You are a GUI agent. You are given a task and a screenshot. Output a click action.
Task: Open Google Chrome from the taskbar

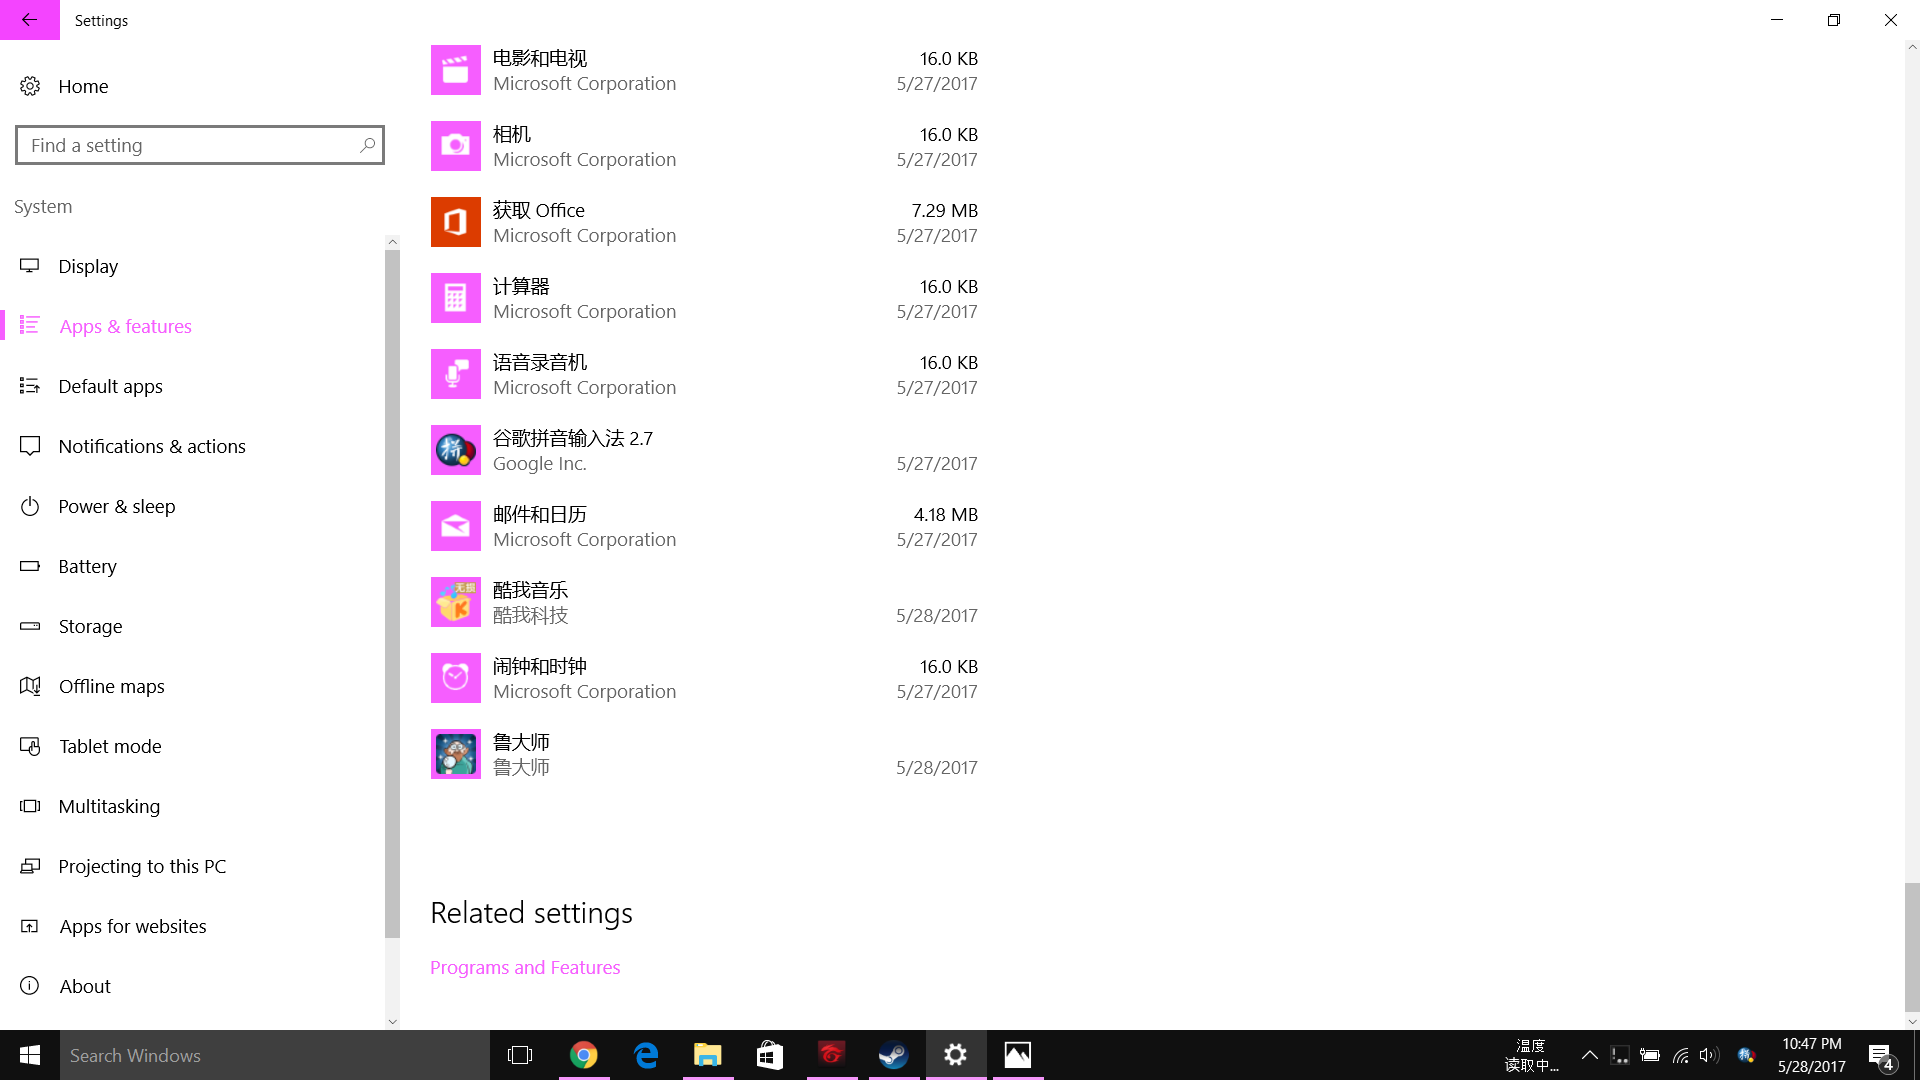584,1055
